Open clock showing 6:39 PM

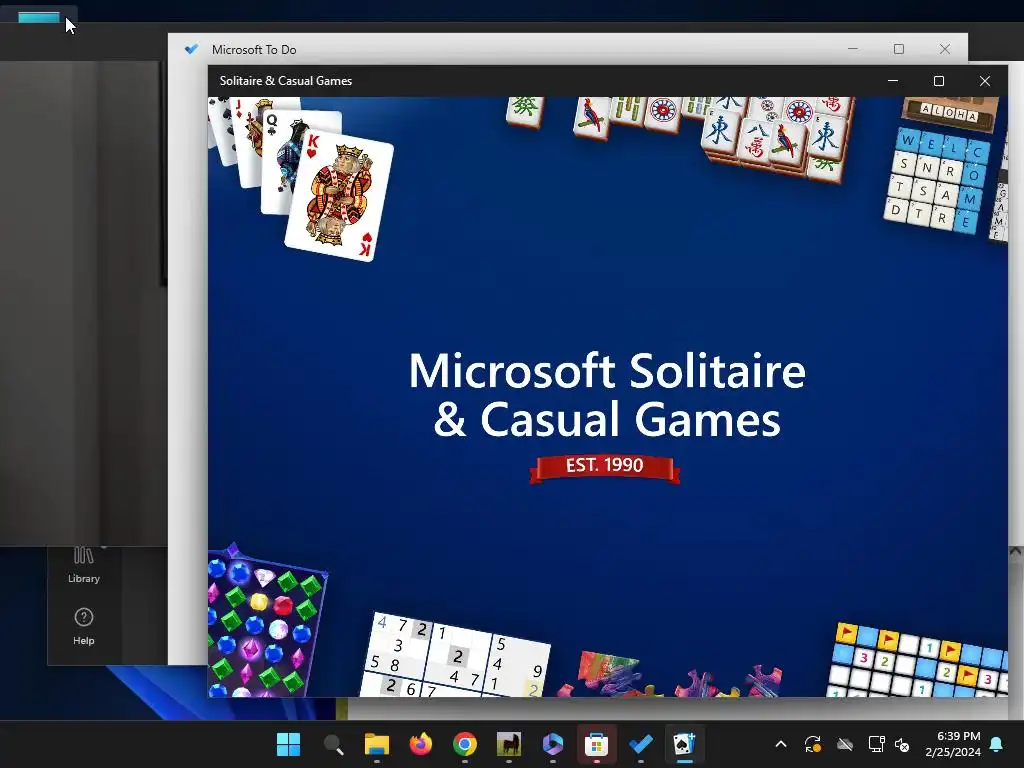point(953,744)
